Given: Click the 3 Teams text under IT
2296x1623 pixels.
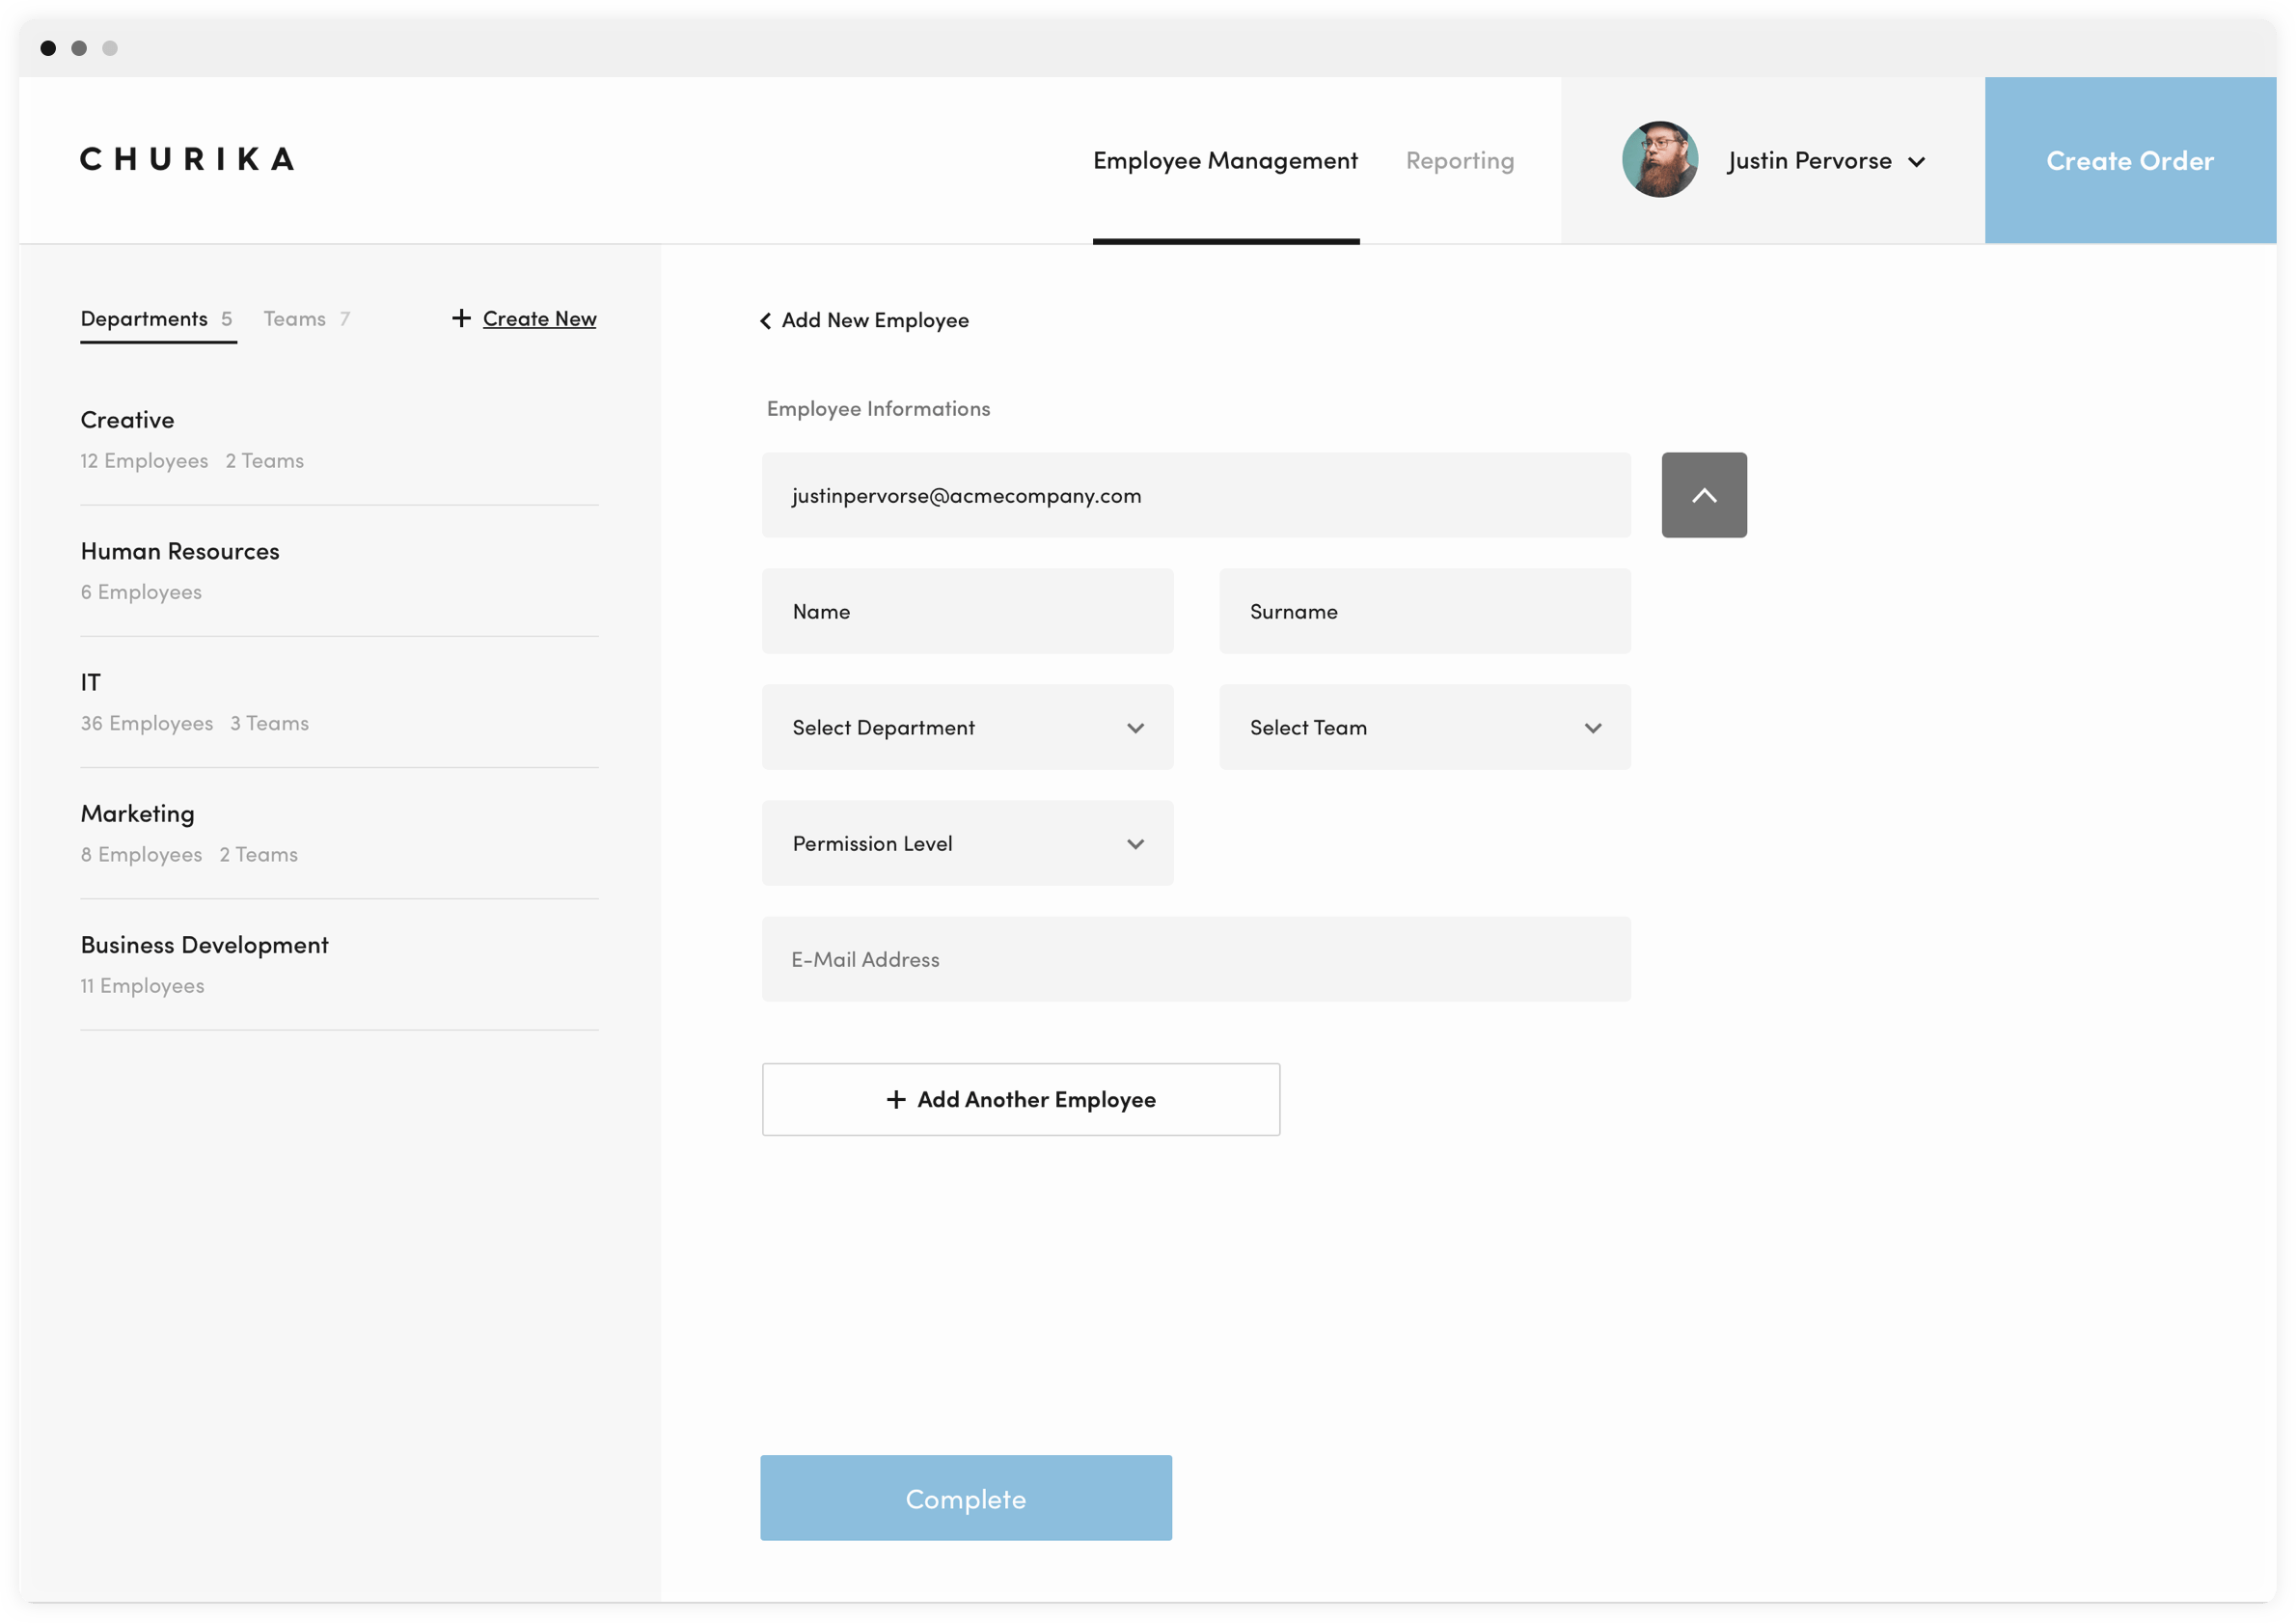Looking at the screenshot, I should point(269,723).
